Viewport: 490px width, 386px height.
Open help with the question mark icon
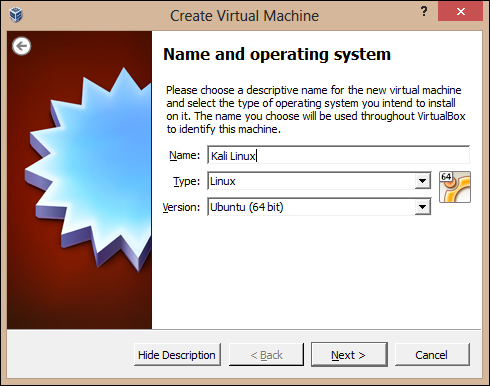pos(424,12)
